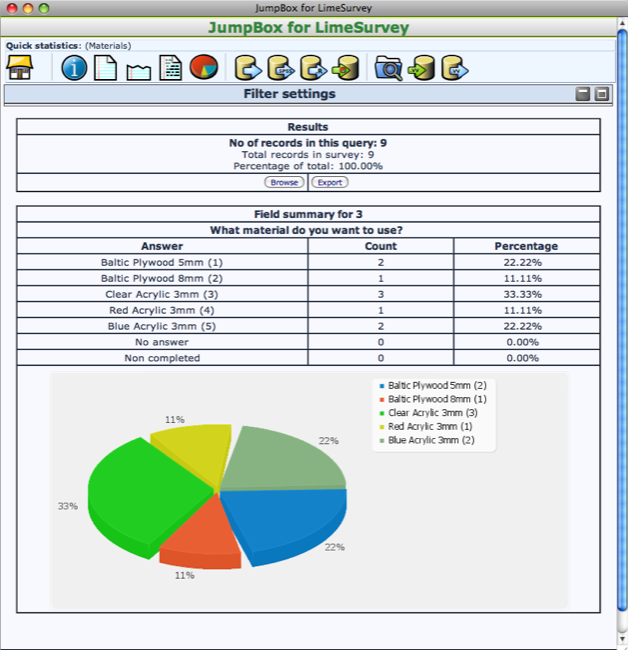
Task: Open the folder with magnifier icon
Action: pos(388,68)
